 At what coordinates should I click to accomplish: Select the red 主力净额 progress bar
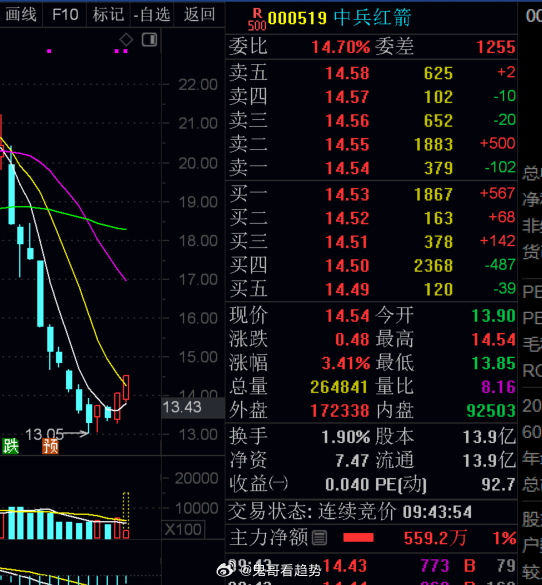358,538
